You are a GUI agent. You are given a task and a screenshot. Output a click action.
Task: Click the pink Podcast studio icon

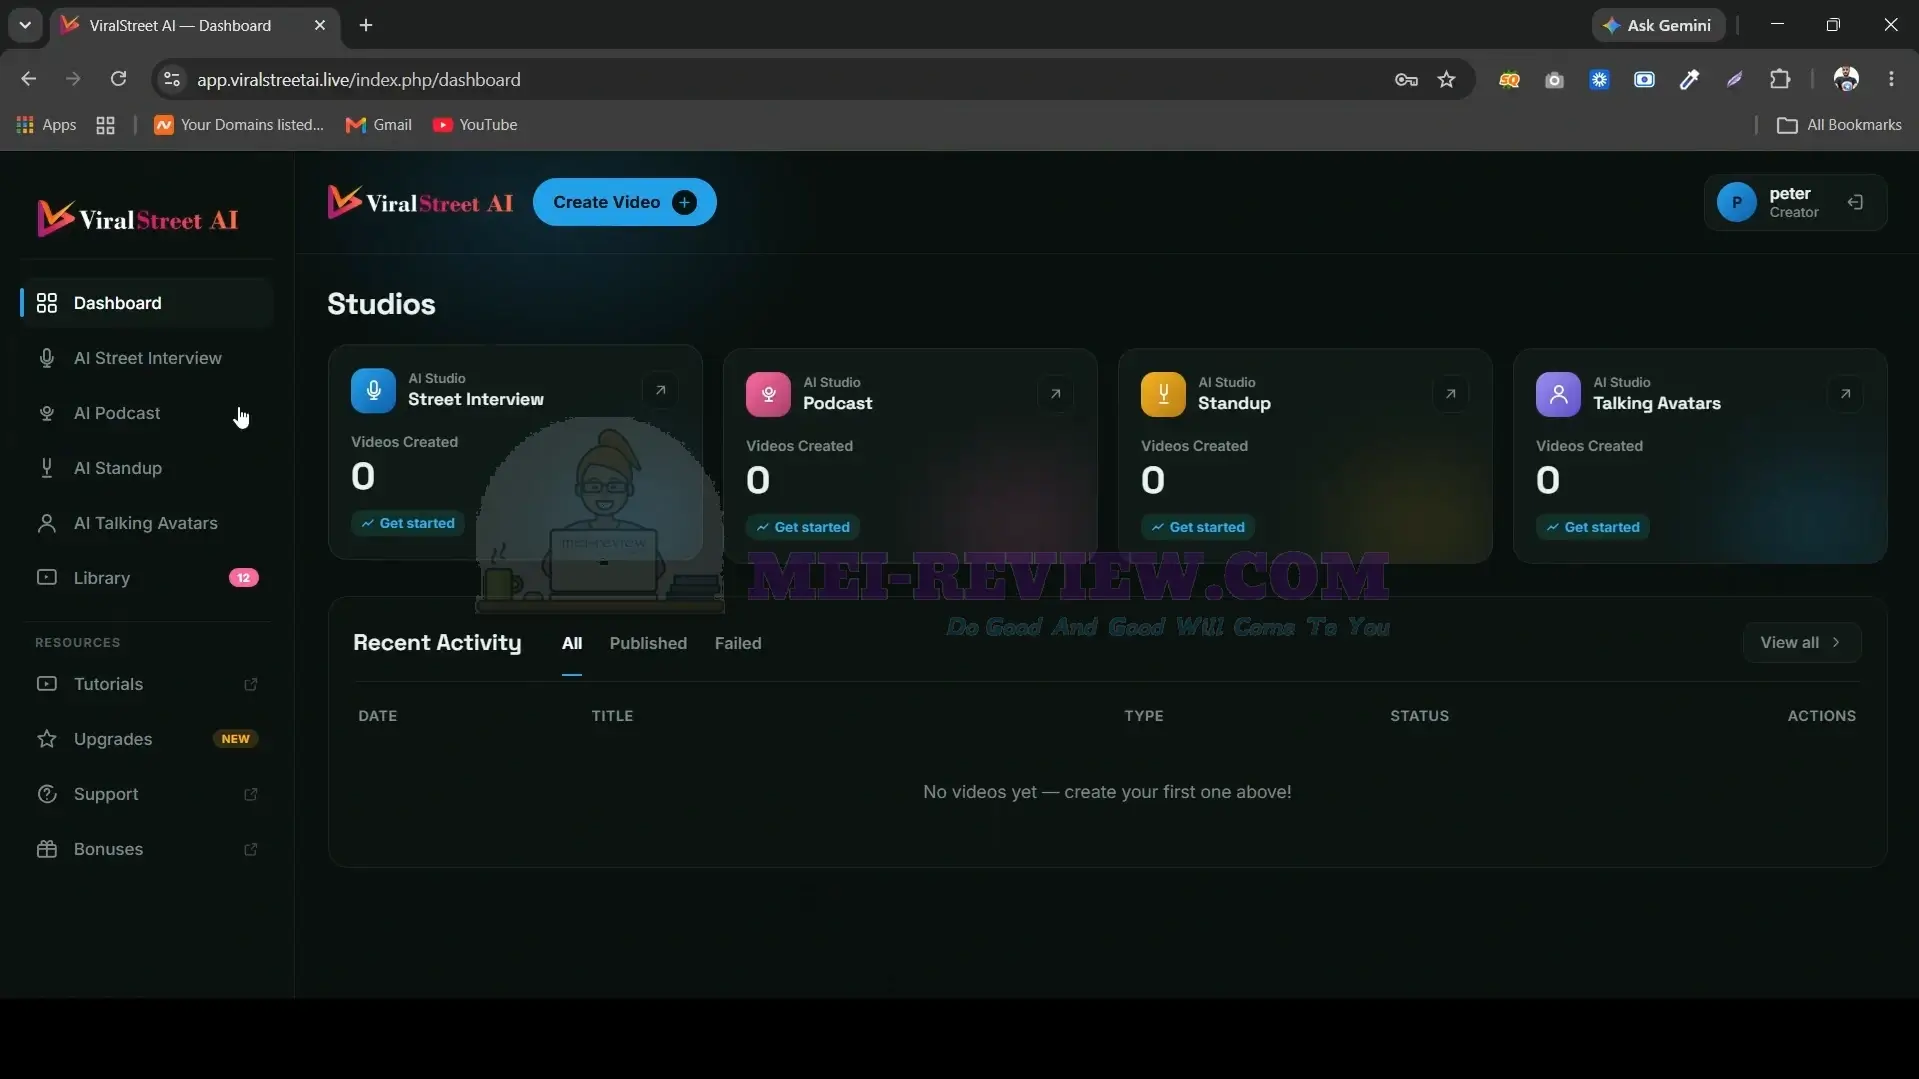(x=768, y=394)
